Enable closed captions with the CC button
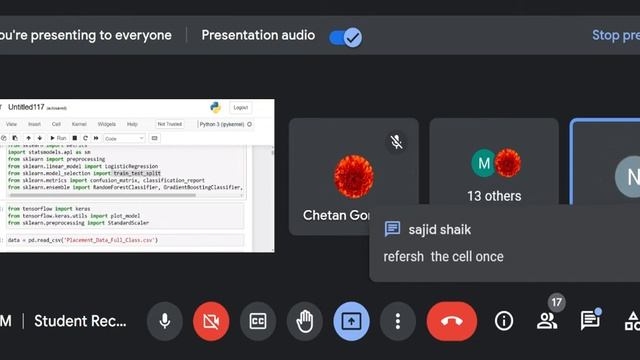This screenshot has width=640, height=360. click(x=258, y=321)
